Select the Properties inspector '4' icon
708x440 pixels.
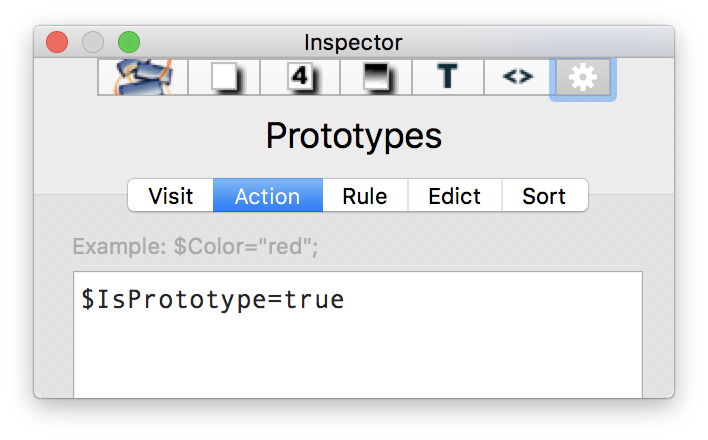(300, 77)
